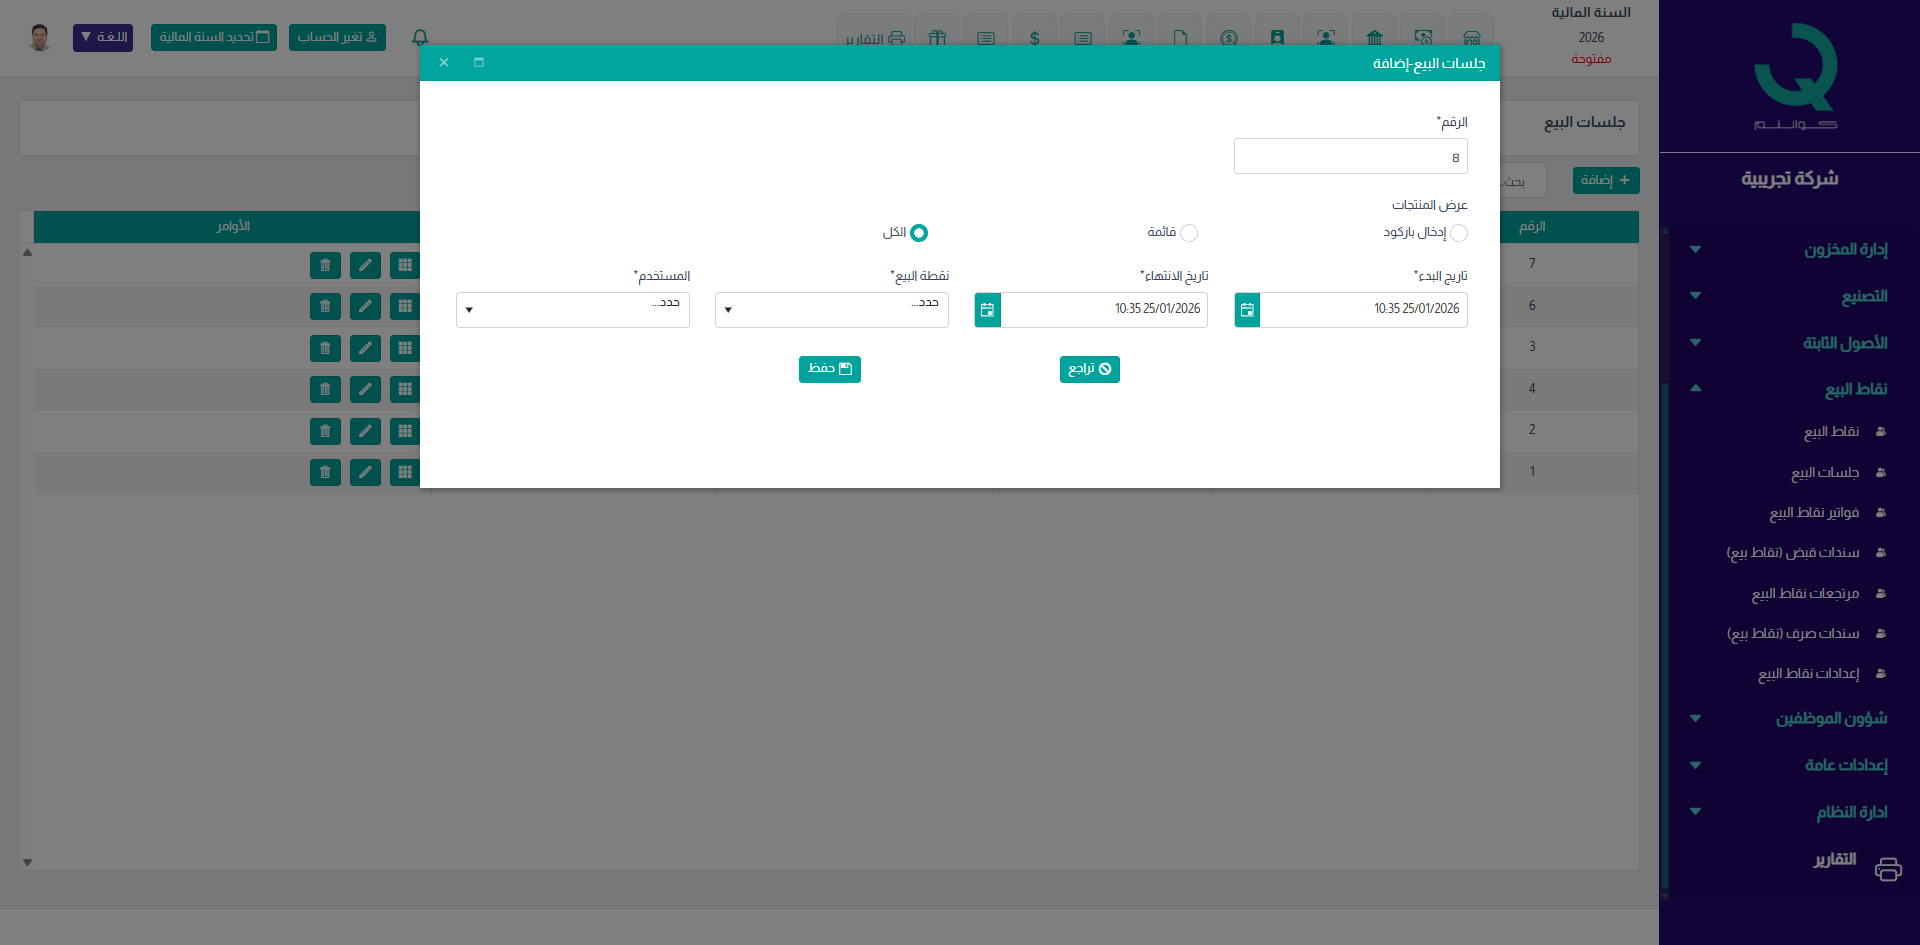The image size is (1920, 945).
Task: Open the end date calendar picker
Action: [988, 310]
